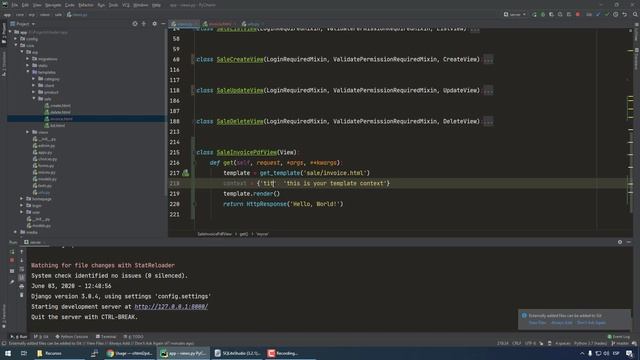The width and height of the screenshot is (640, 360).
Task: Switch to the third editor tab
Action: click(252, 24)
